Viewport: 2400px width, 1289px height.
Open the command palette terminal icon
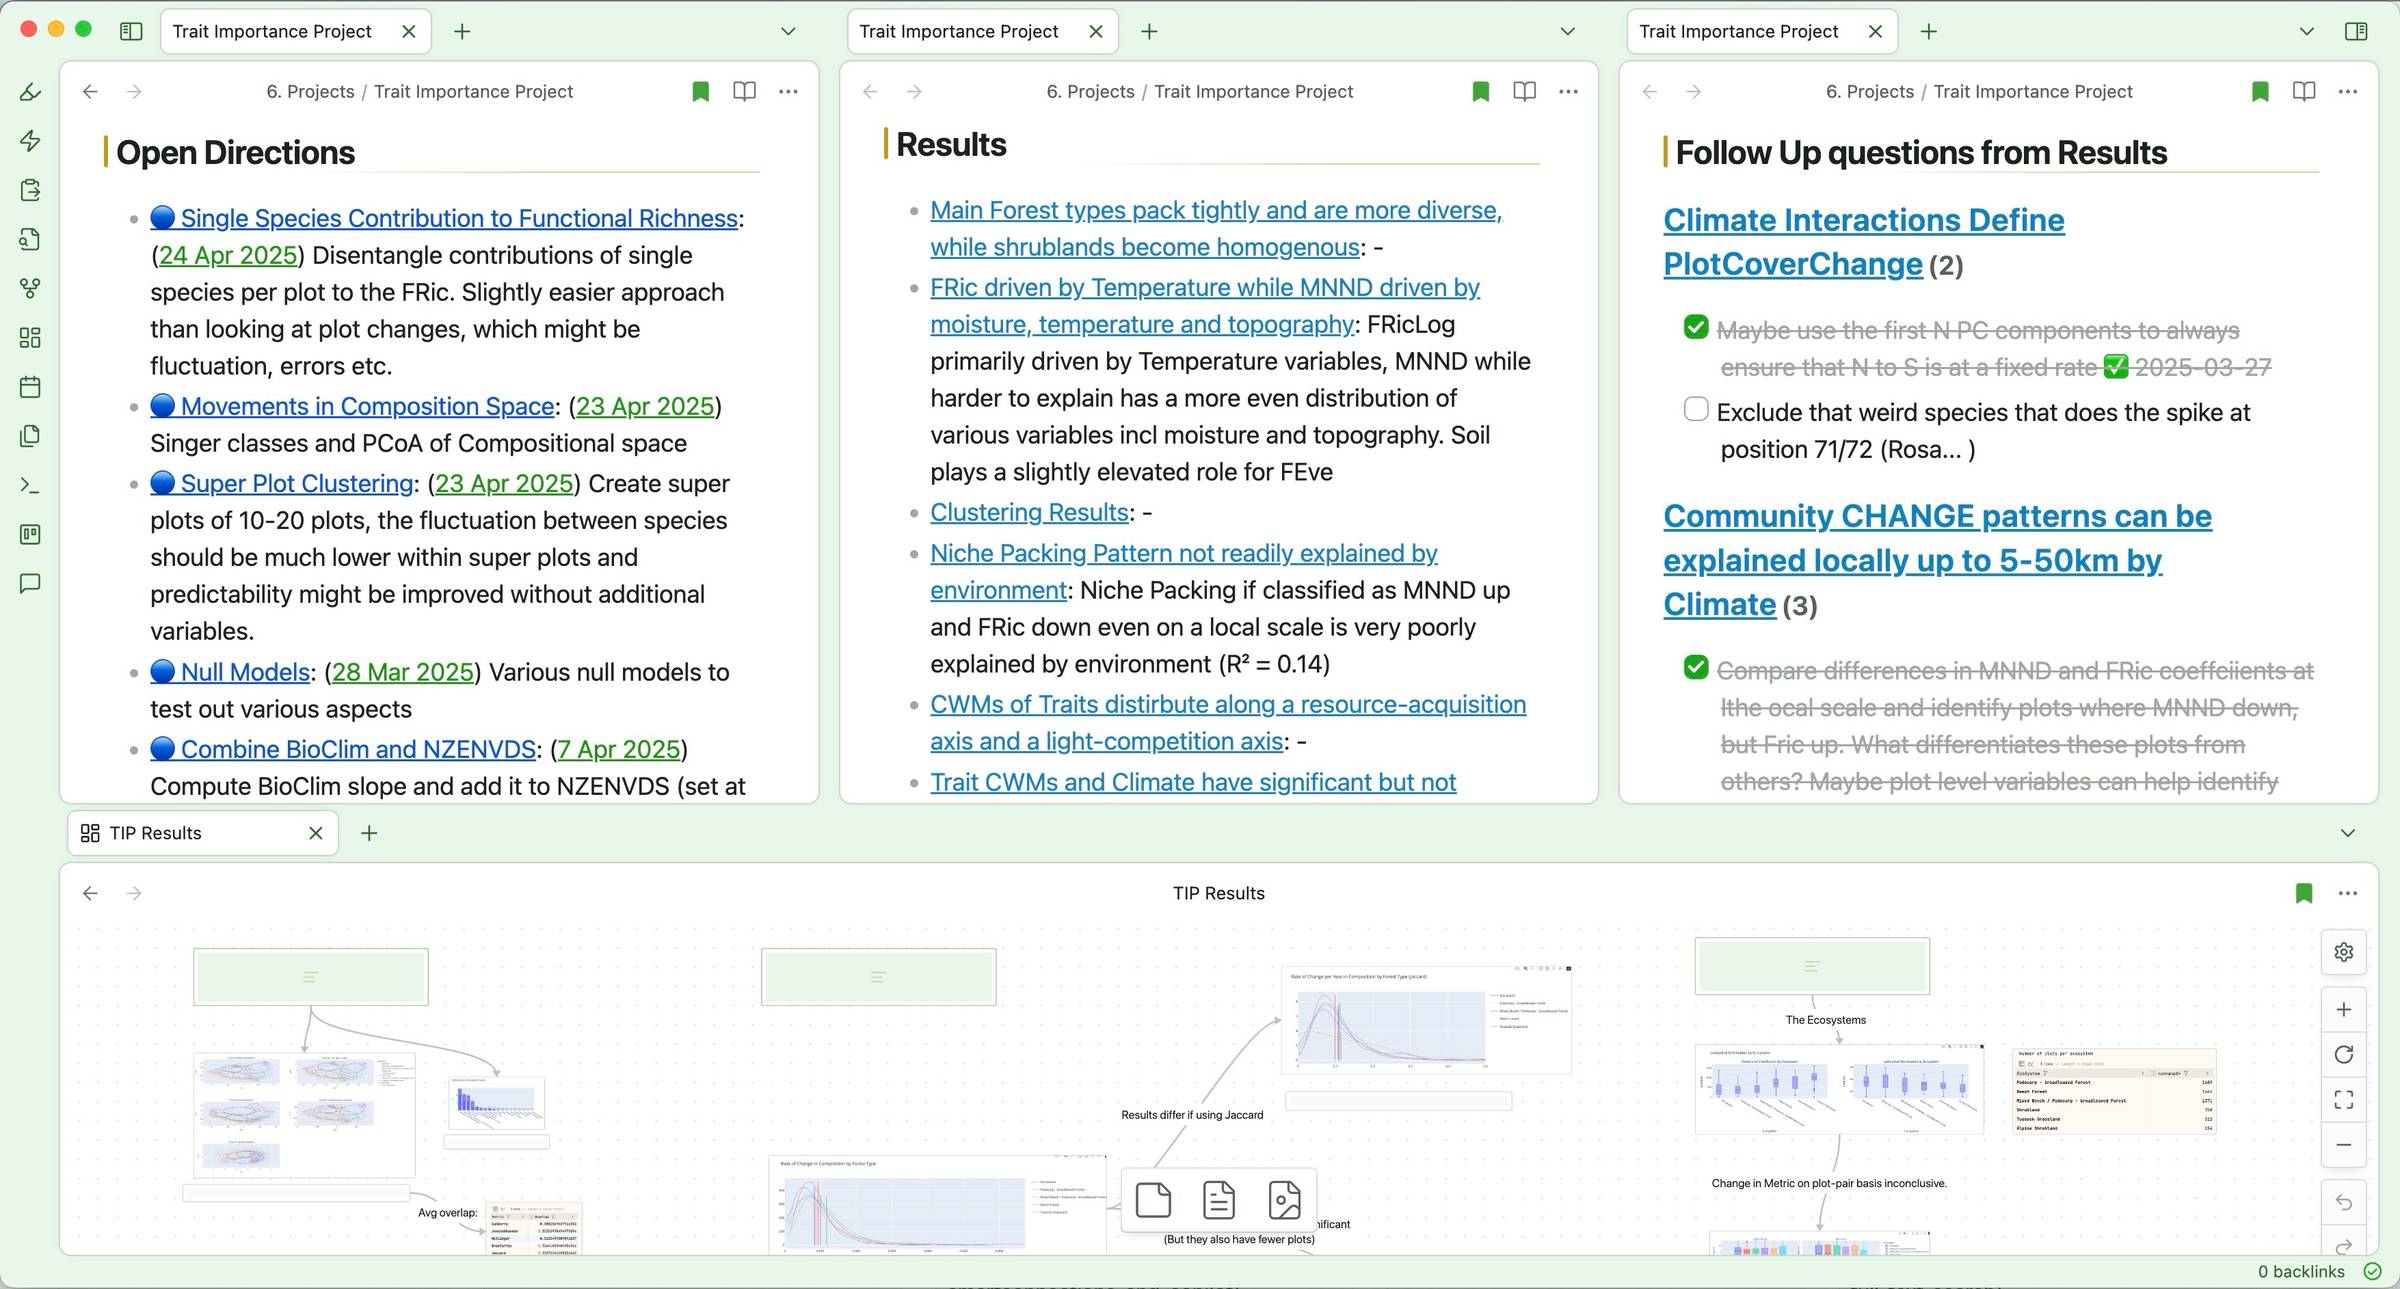tap(30, 485)
